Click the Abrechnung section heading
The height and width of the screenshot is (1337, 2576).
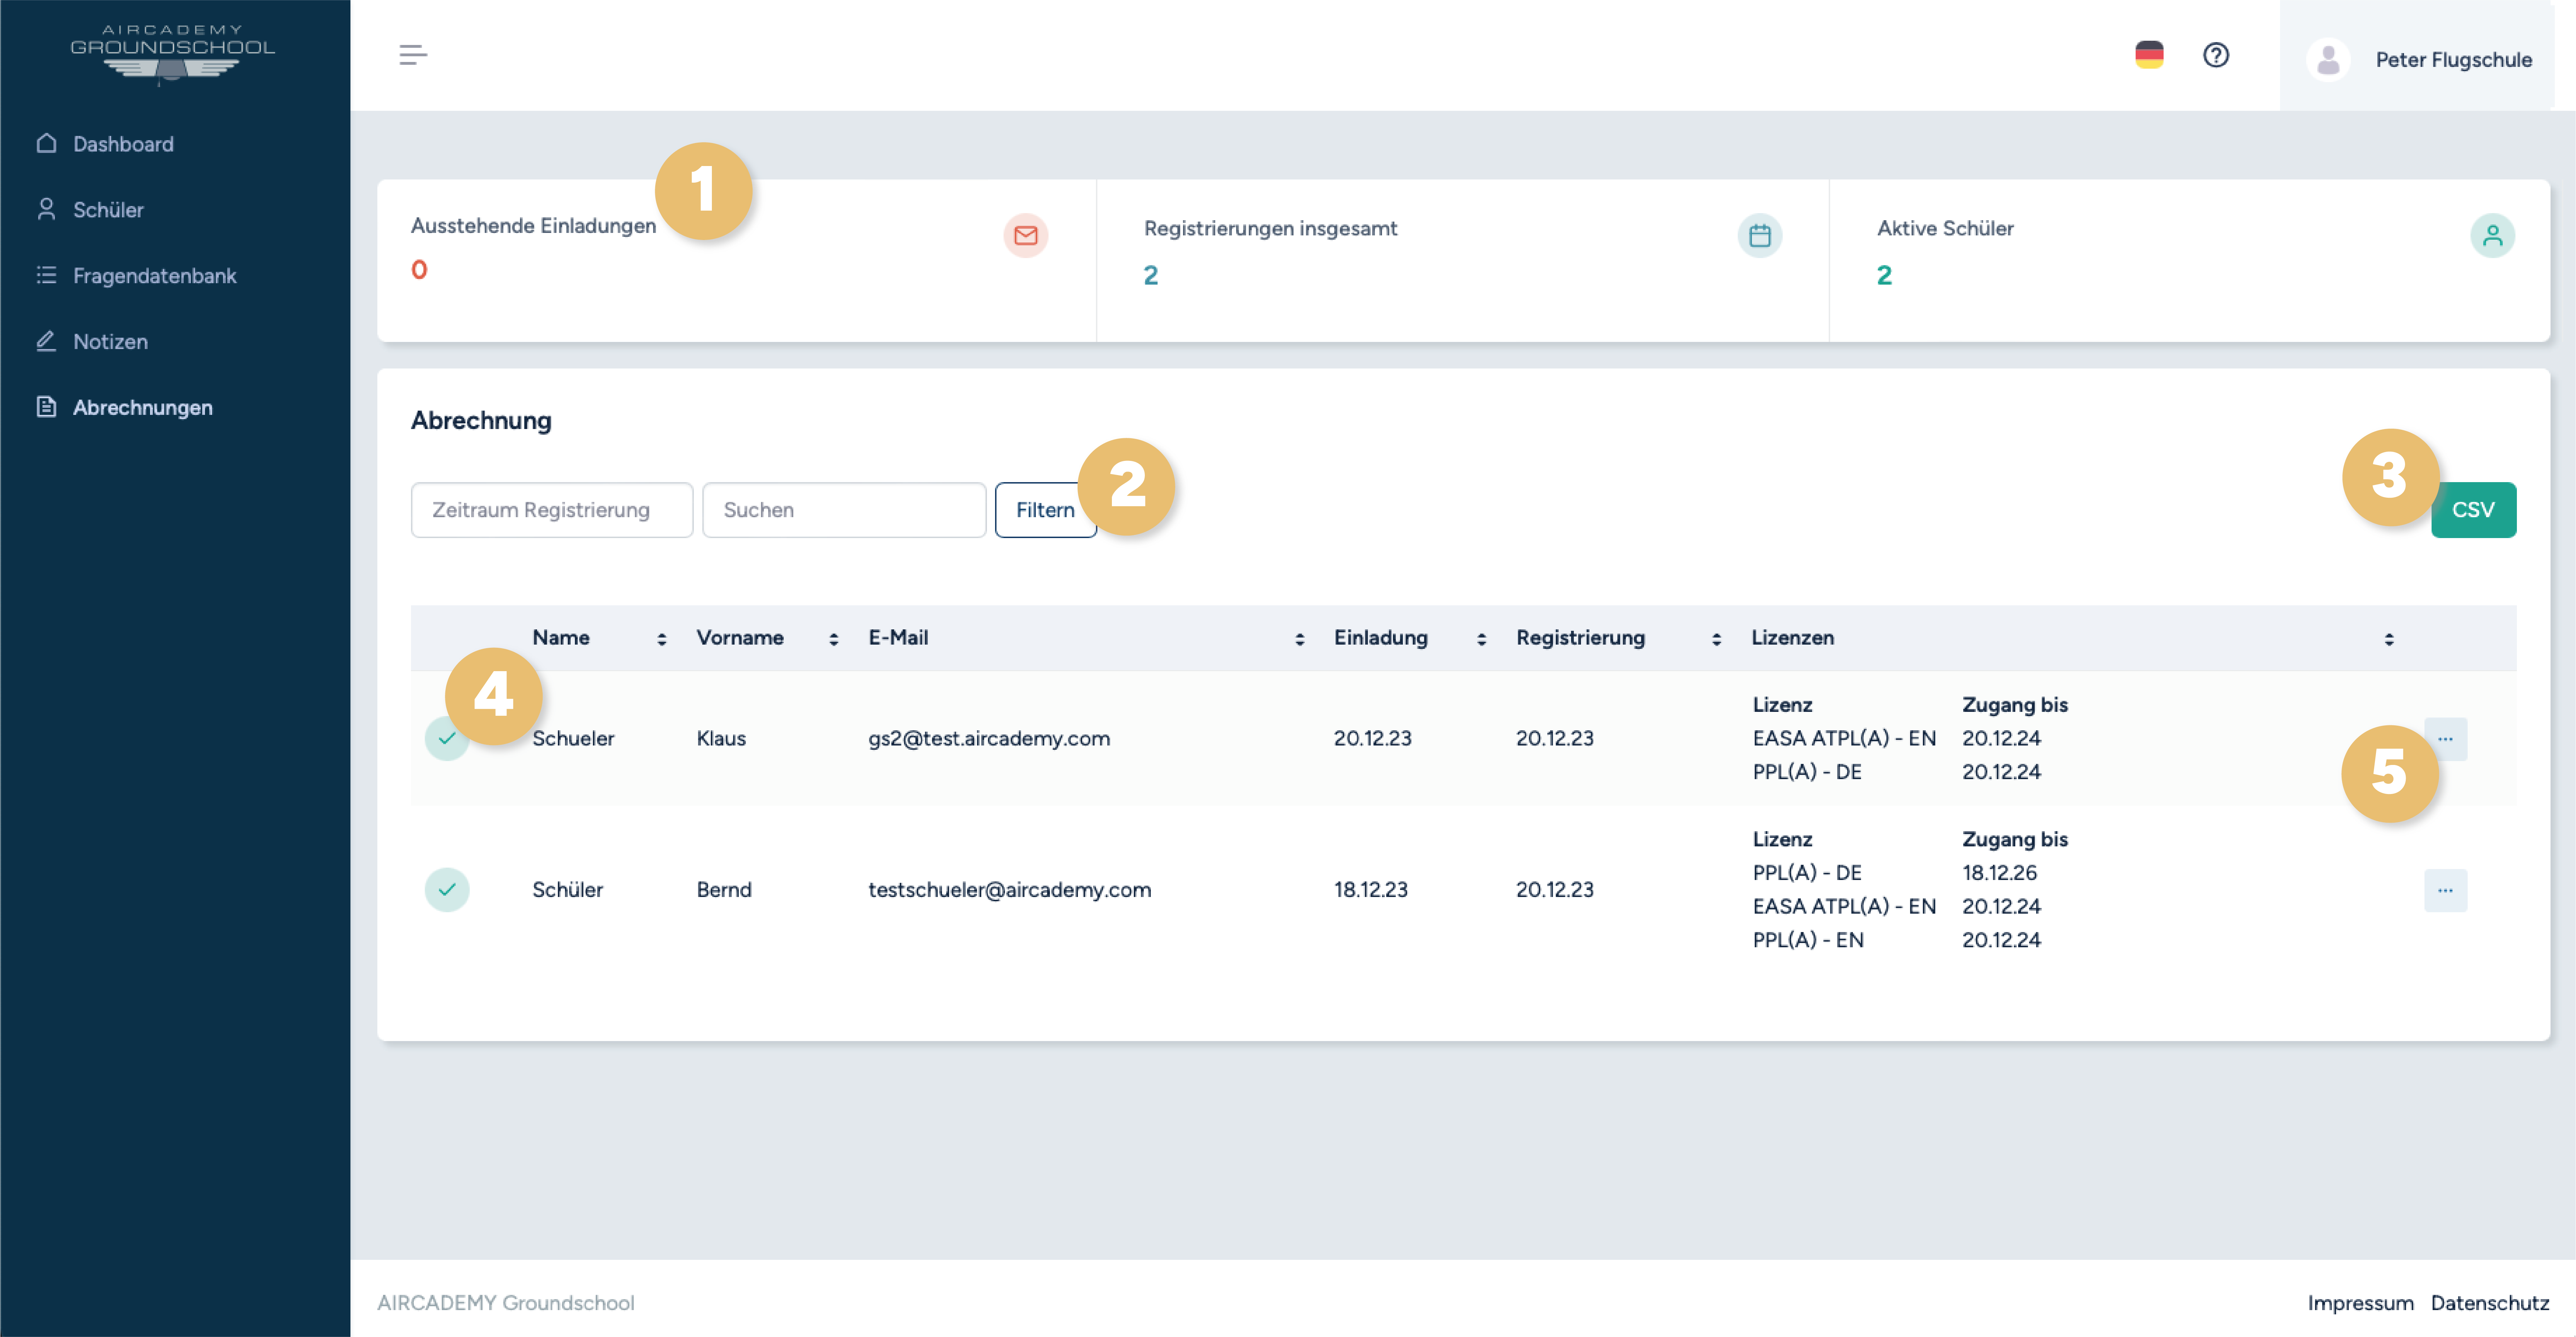pos(481,421)
